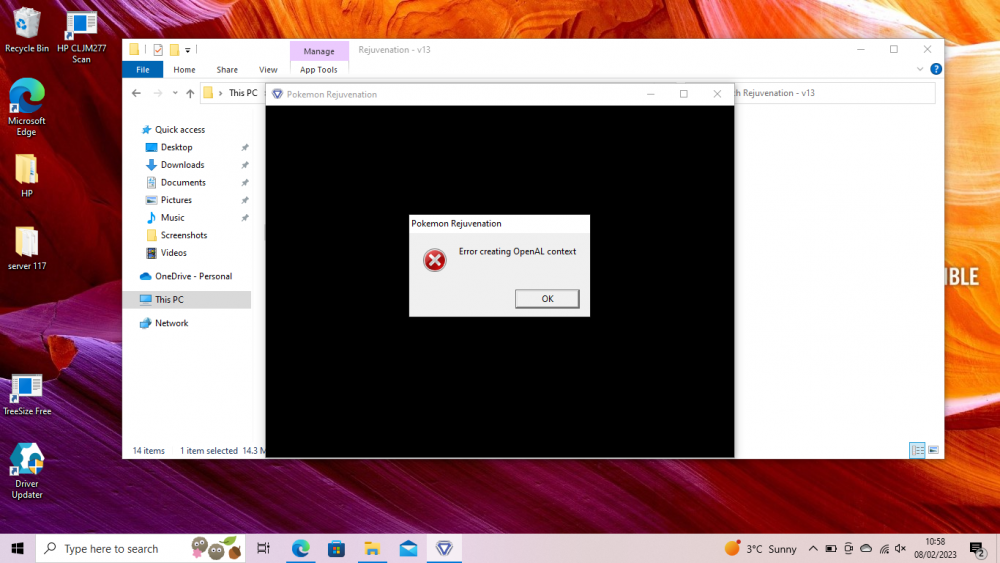Open Pictures in the navigation pane
The height and width of the screenshot is (563, 1000).
click(x=176, y=200)
